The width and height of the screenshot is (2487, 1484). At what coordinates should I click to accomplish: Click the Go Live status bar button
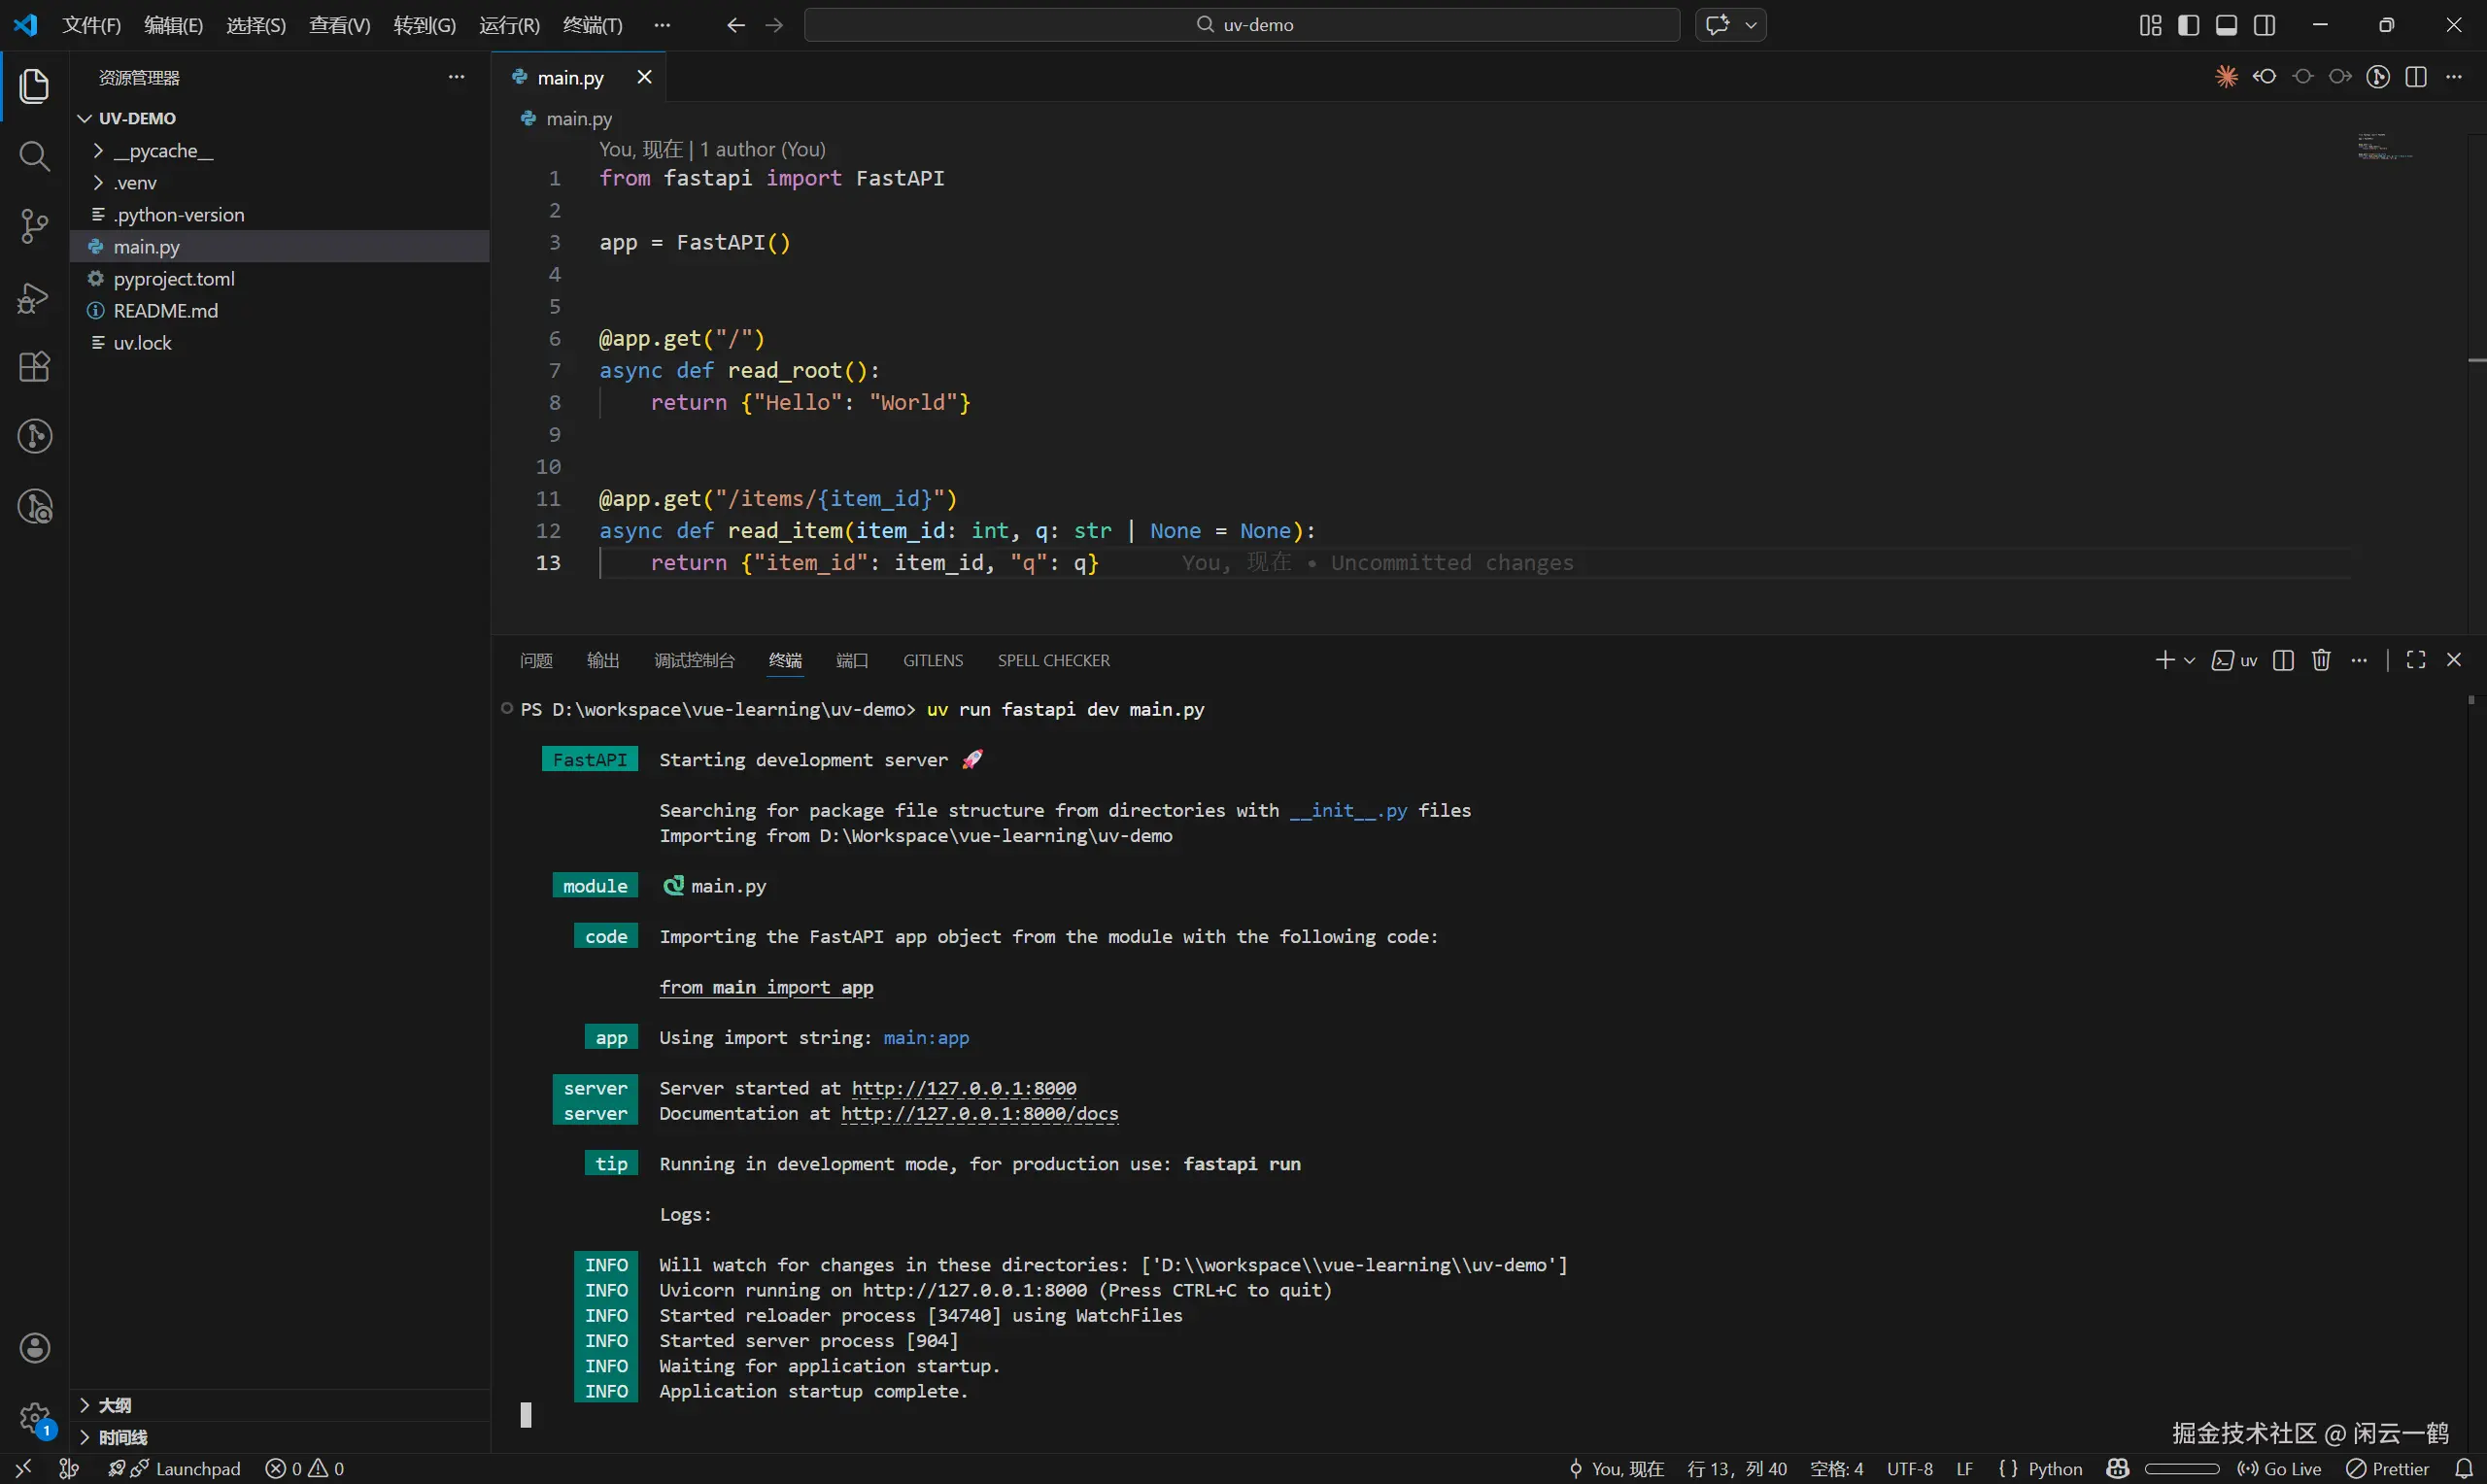(x=2279, y=1468)
